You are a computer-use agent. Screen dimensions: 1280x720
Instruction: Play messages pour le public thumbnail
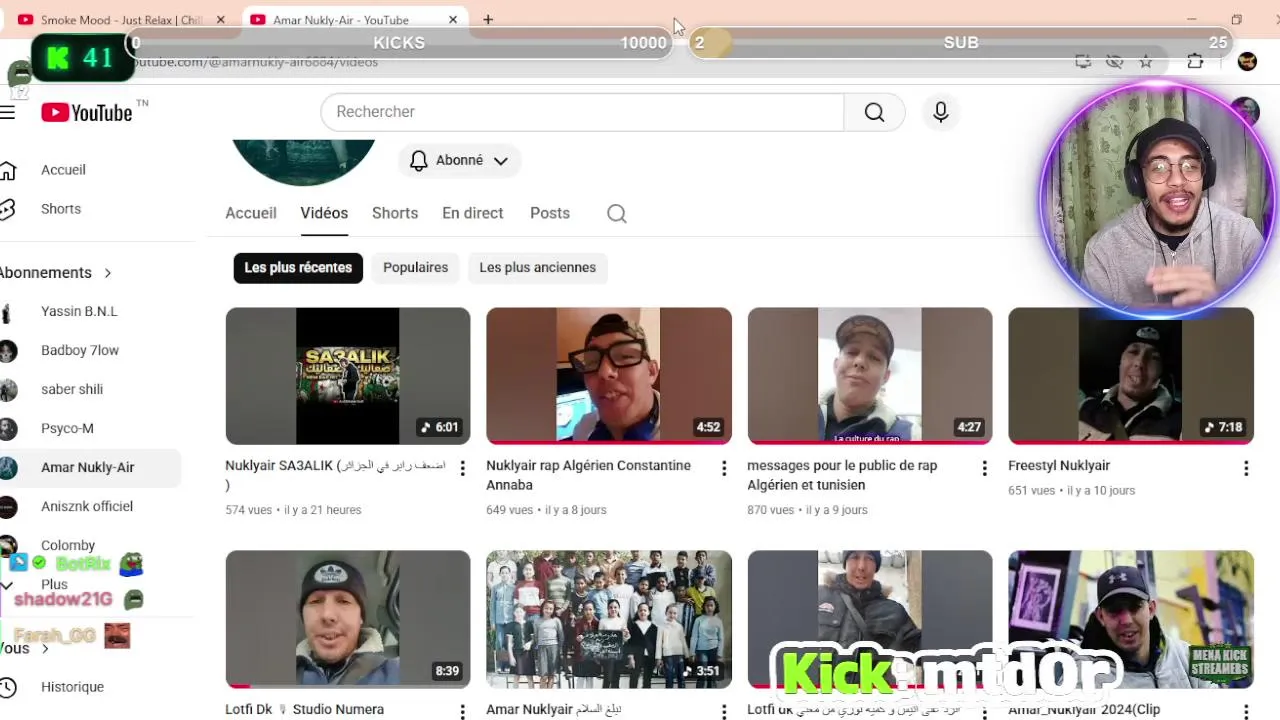(x=869, y=376)
